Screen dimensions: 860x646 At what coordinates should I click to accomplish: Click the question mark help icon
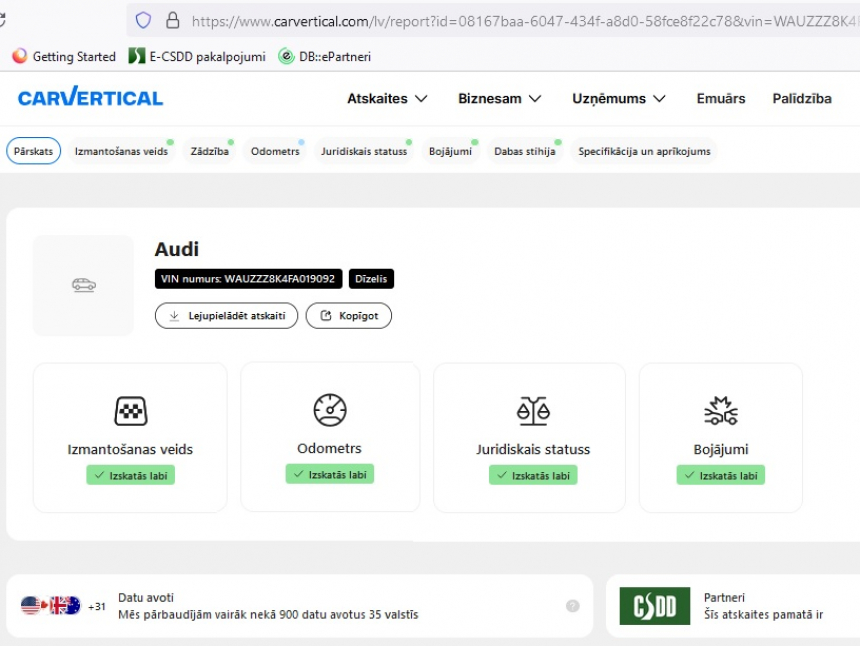click(573, 606)
